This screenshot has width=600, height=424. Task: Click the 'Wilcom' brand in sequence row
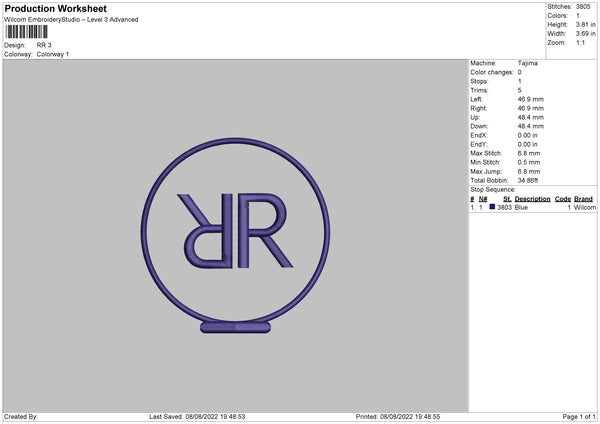tap(585, 207)
